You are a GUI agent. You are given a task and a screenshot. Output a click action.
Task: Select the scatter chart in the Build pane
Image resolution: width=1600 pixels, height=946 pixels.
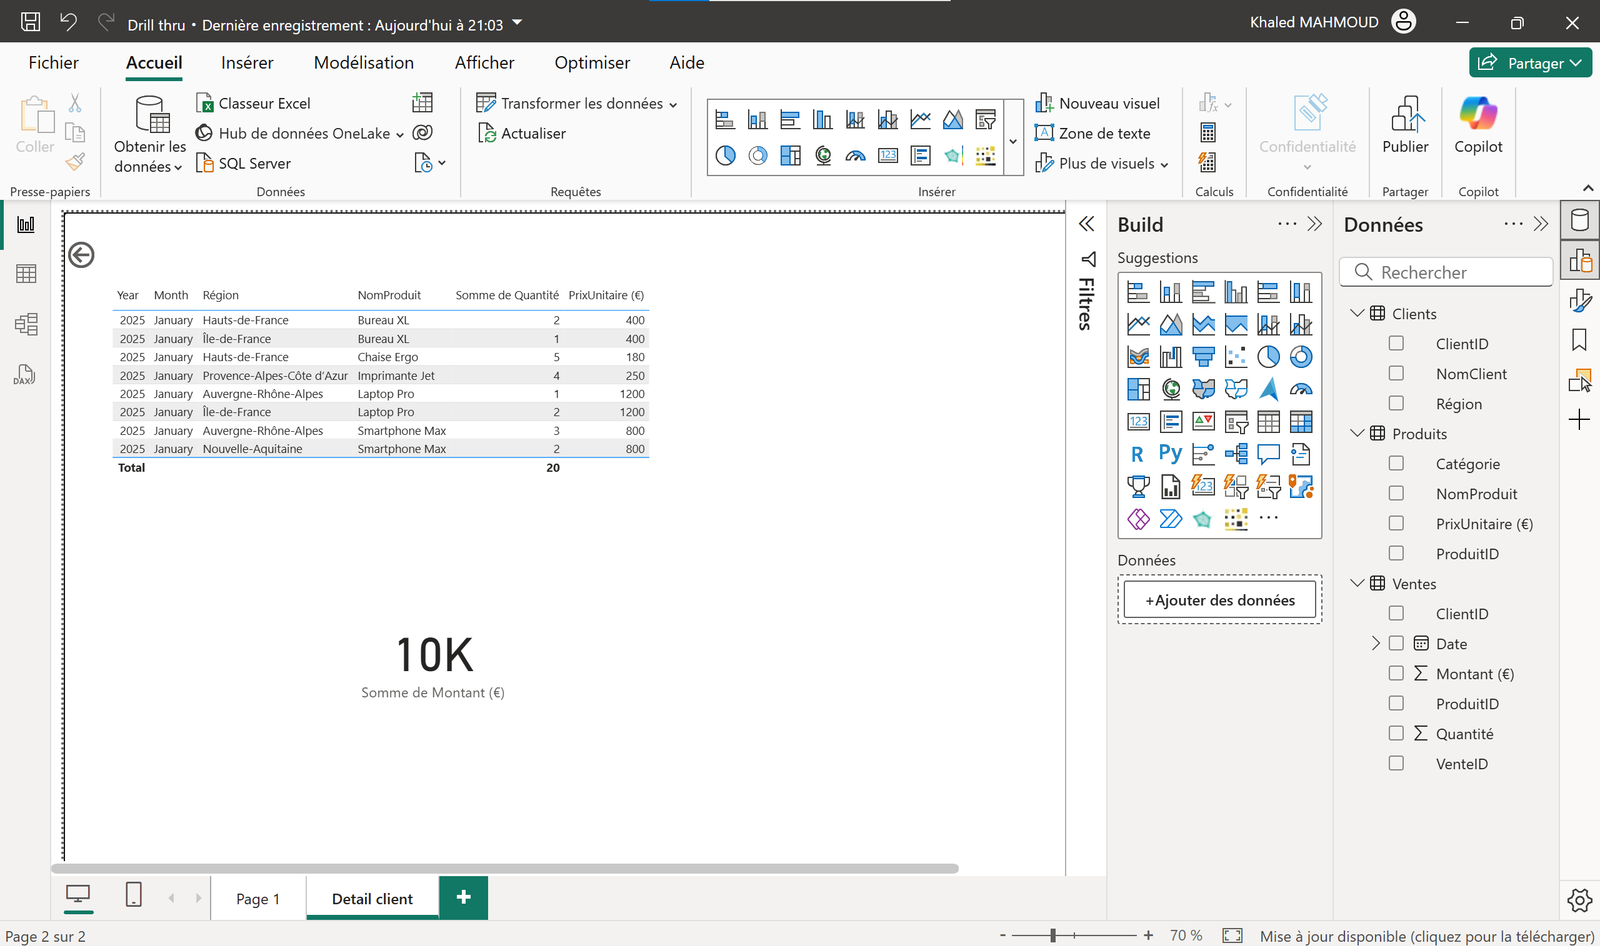(x=1236, y=357)
